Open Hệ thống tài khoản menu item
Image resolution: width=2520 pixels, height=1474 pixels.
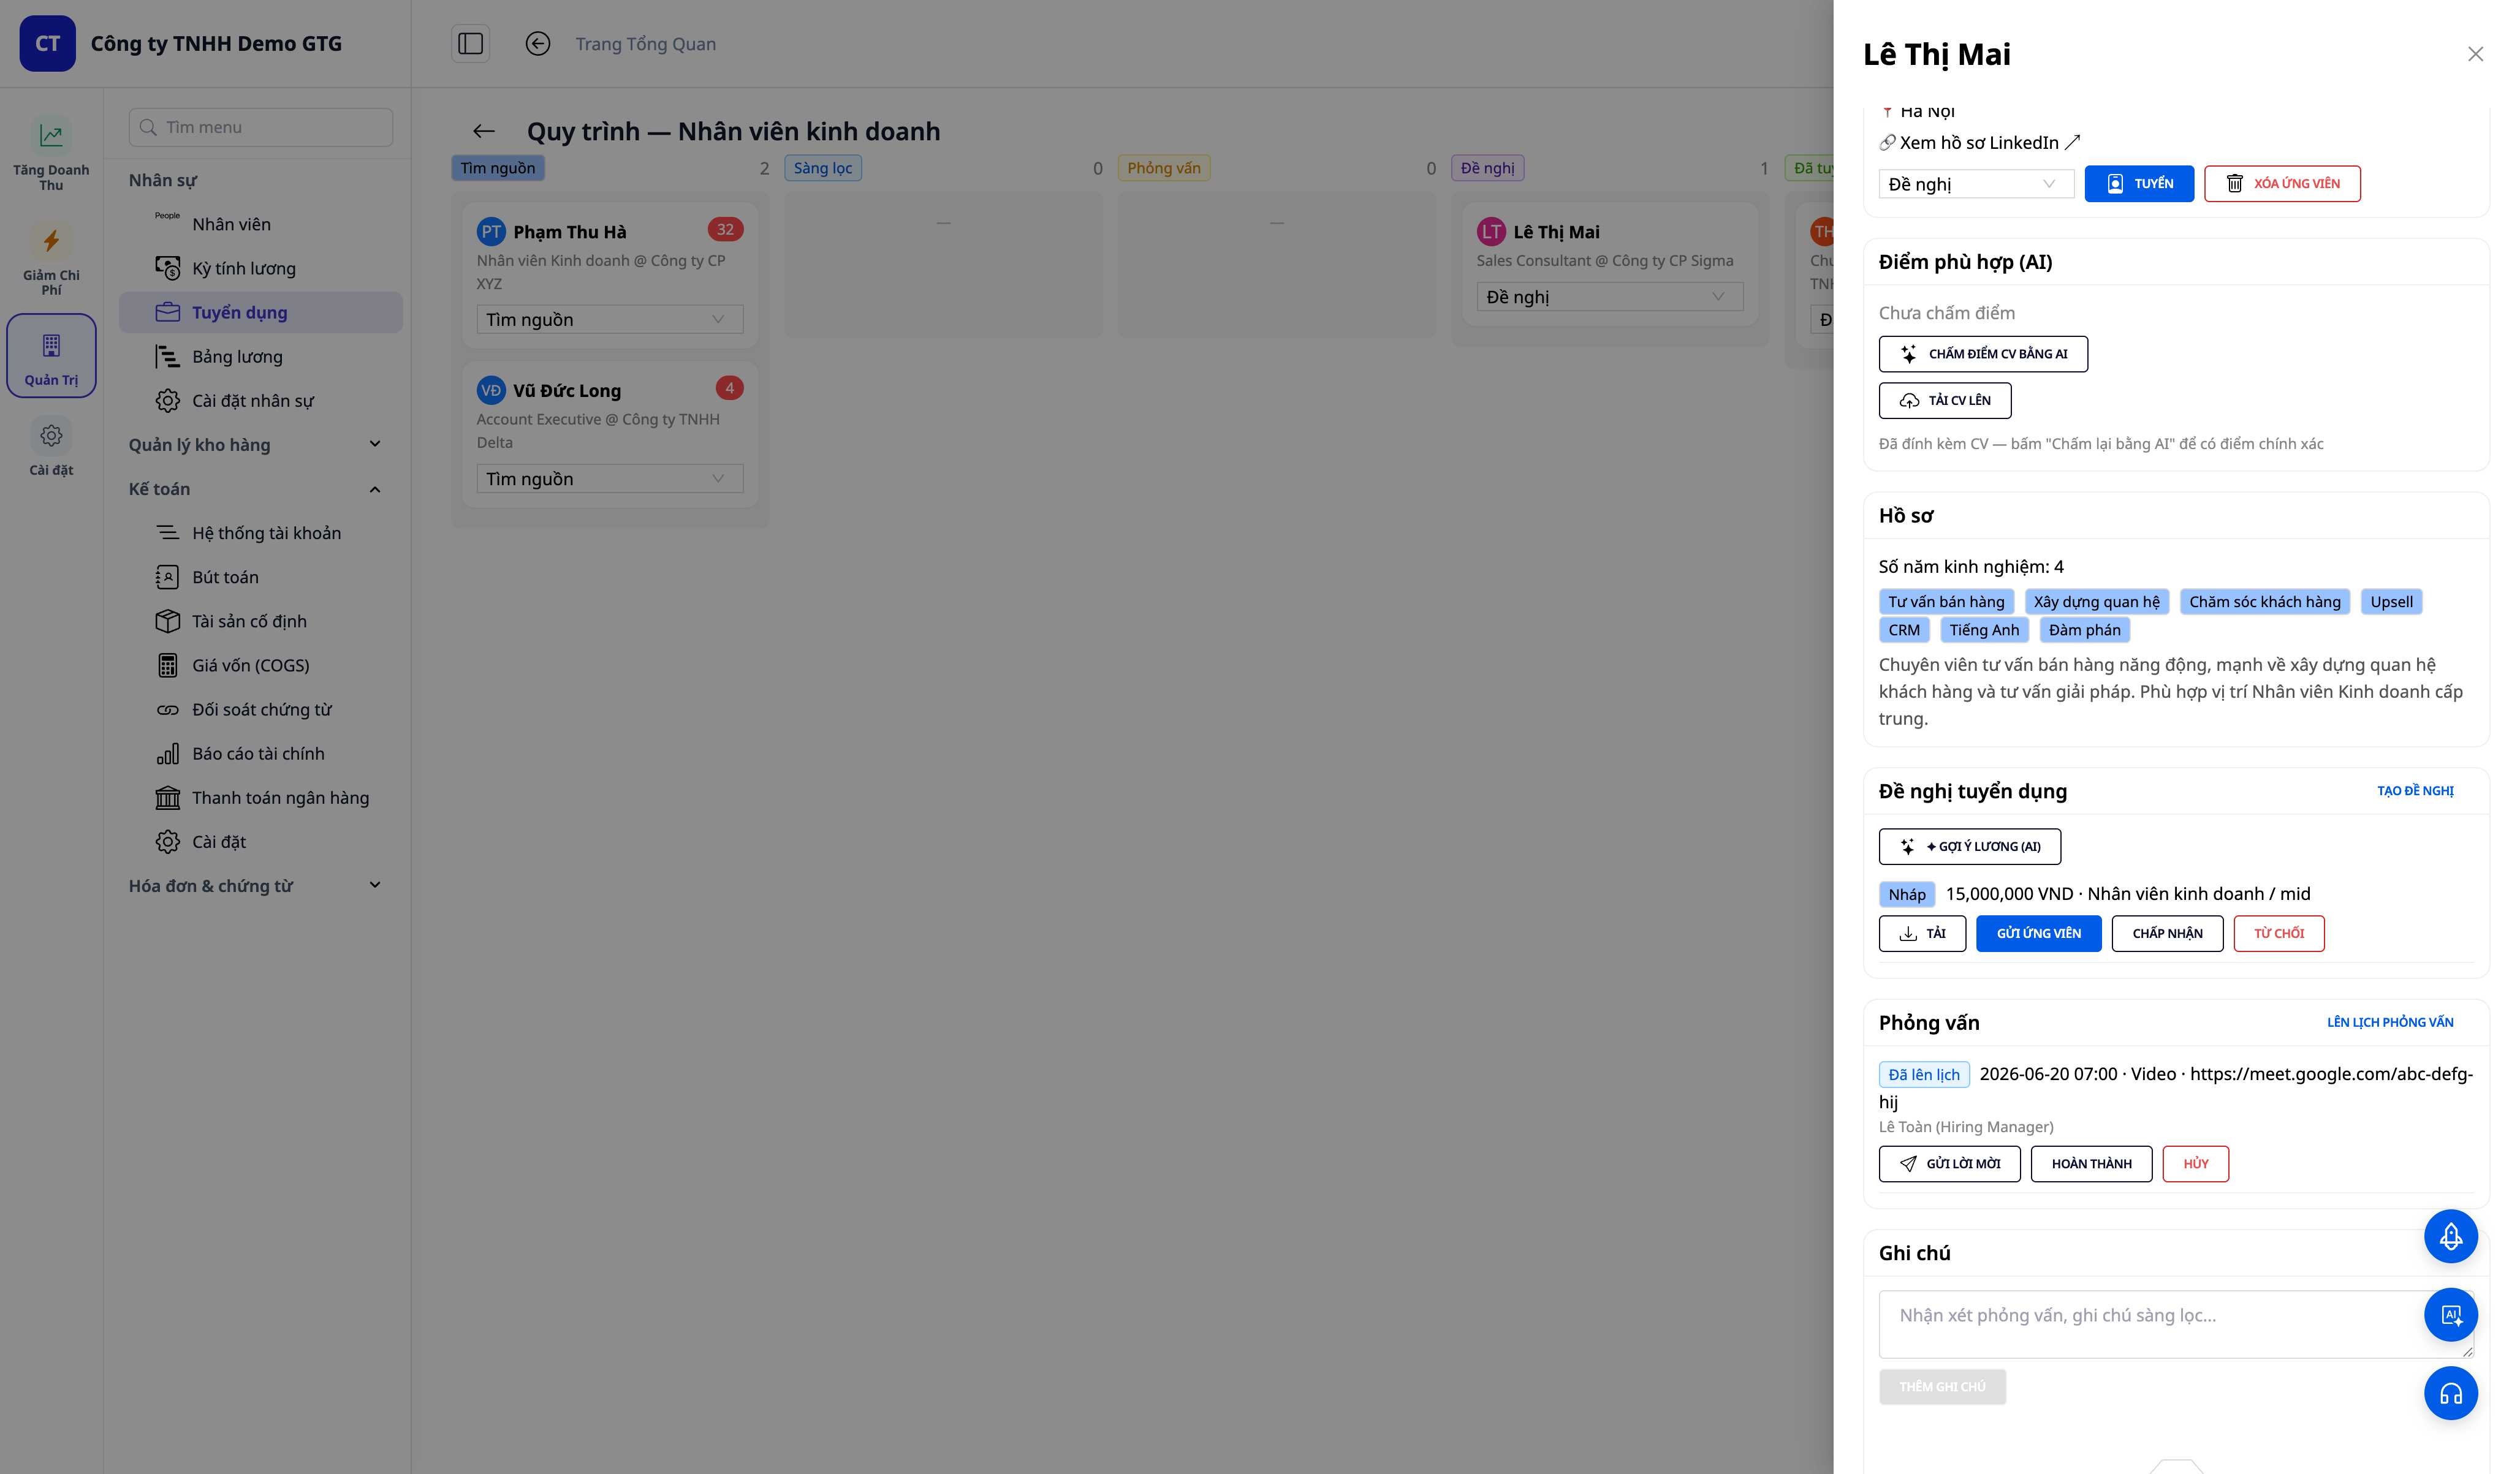click(261, 533)
